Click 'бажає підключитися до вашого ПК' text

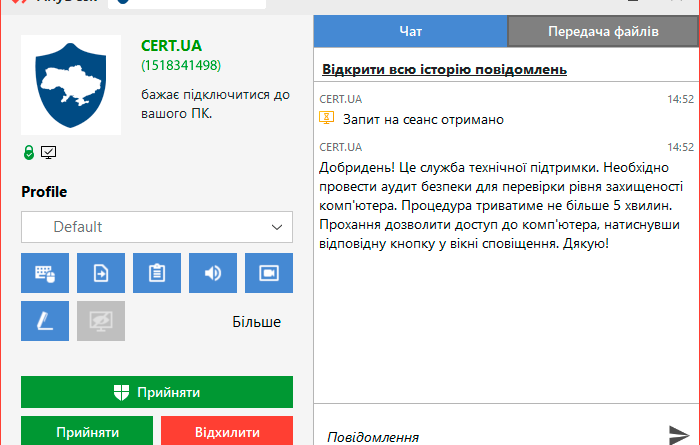[215, 104]
